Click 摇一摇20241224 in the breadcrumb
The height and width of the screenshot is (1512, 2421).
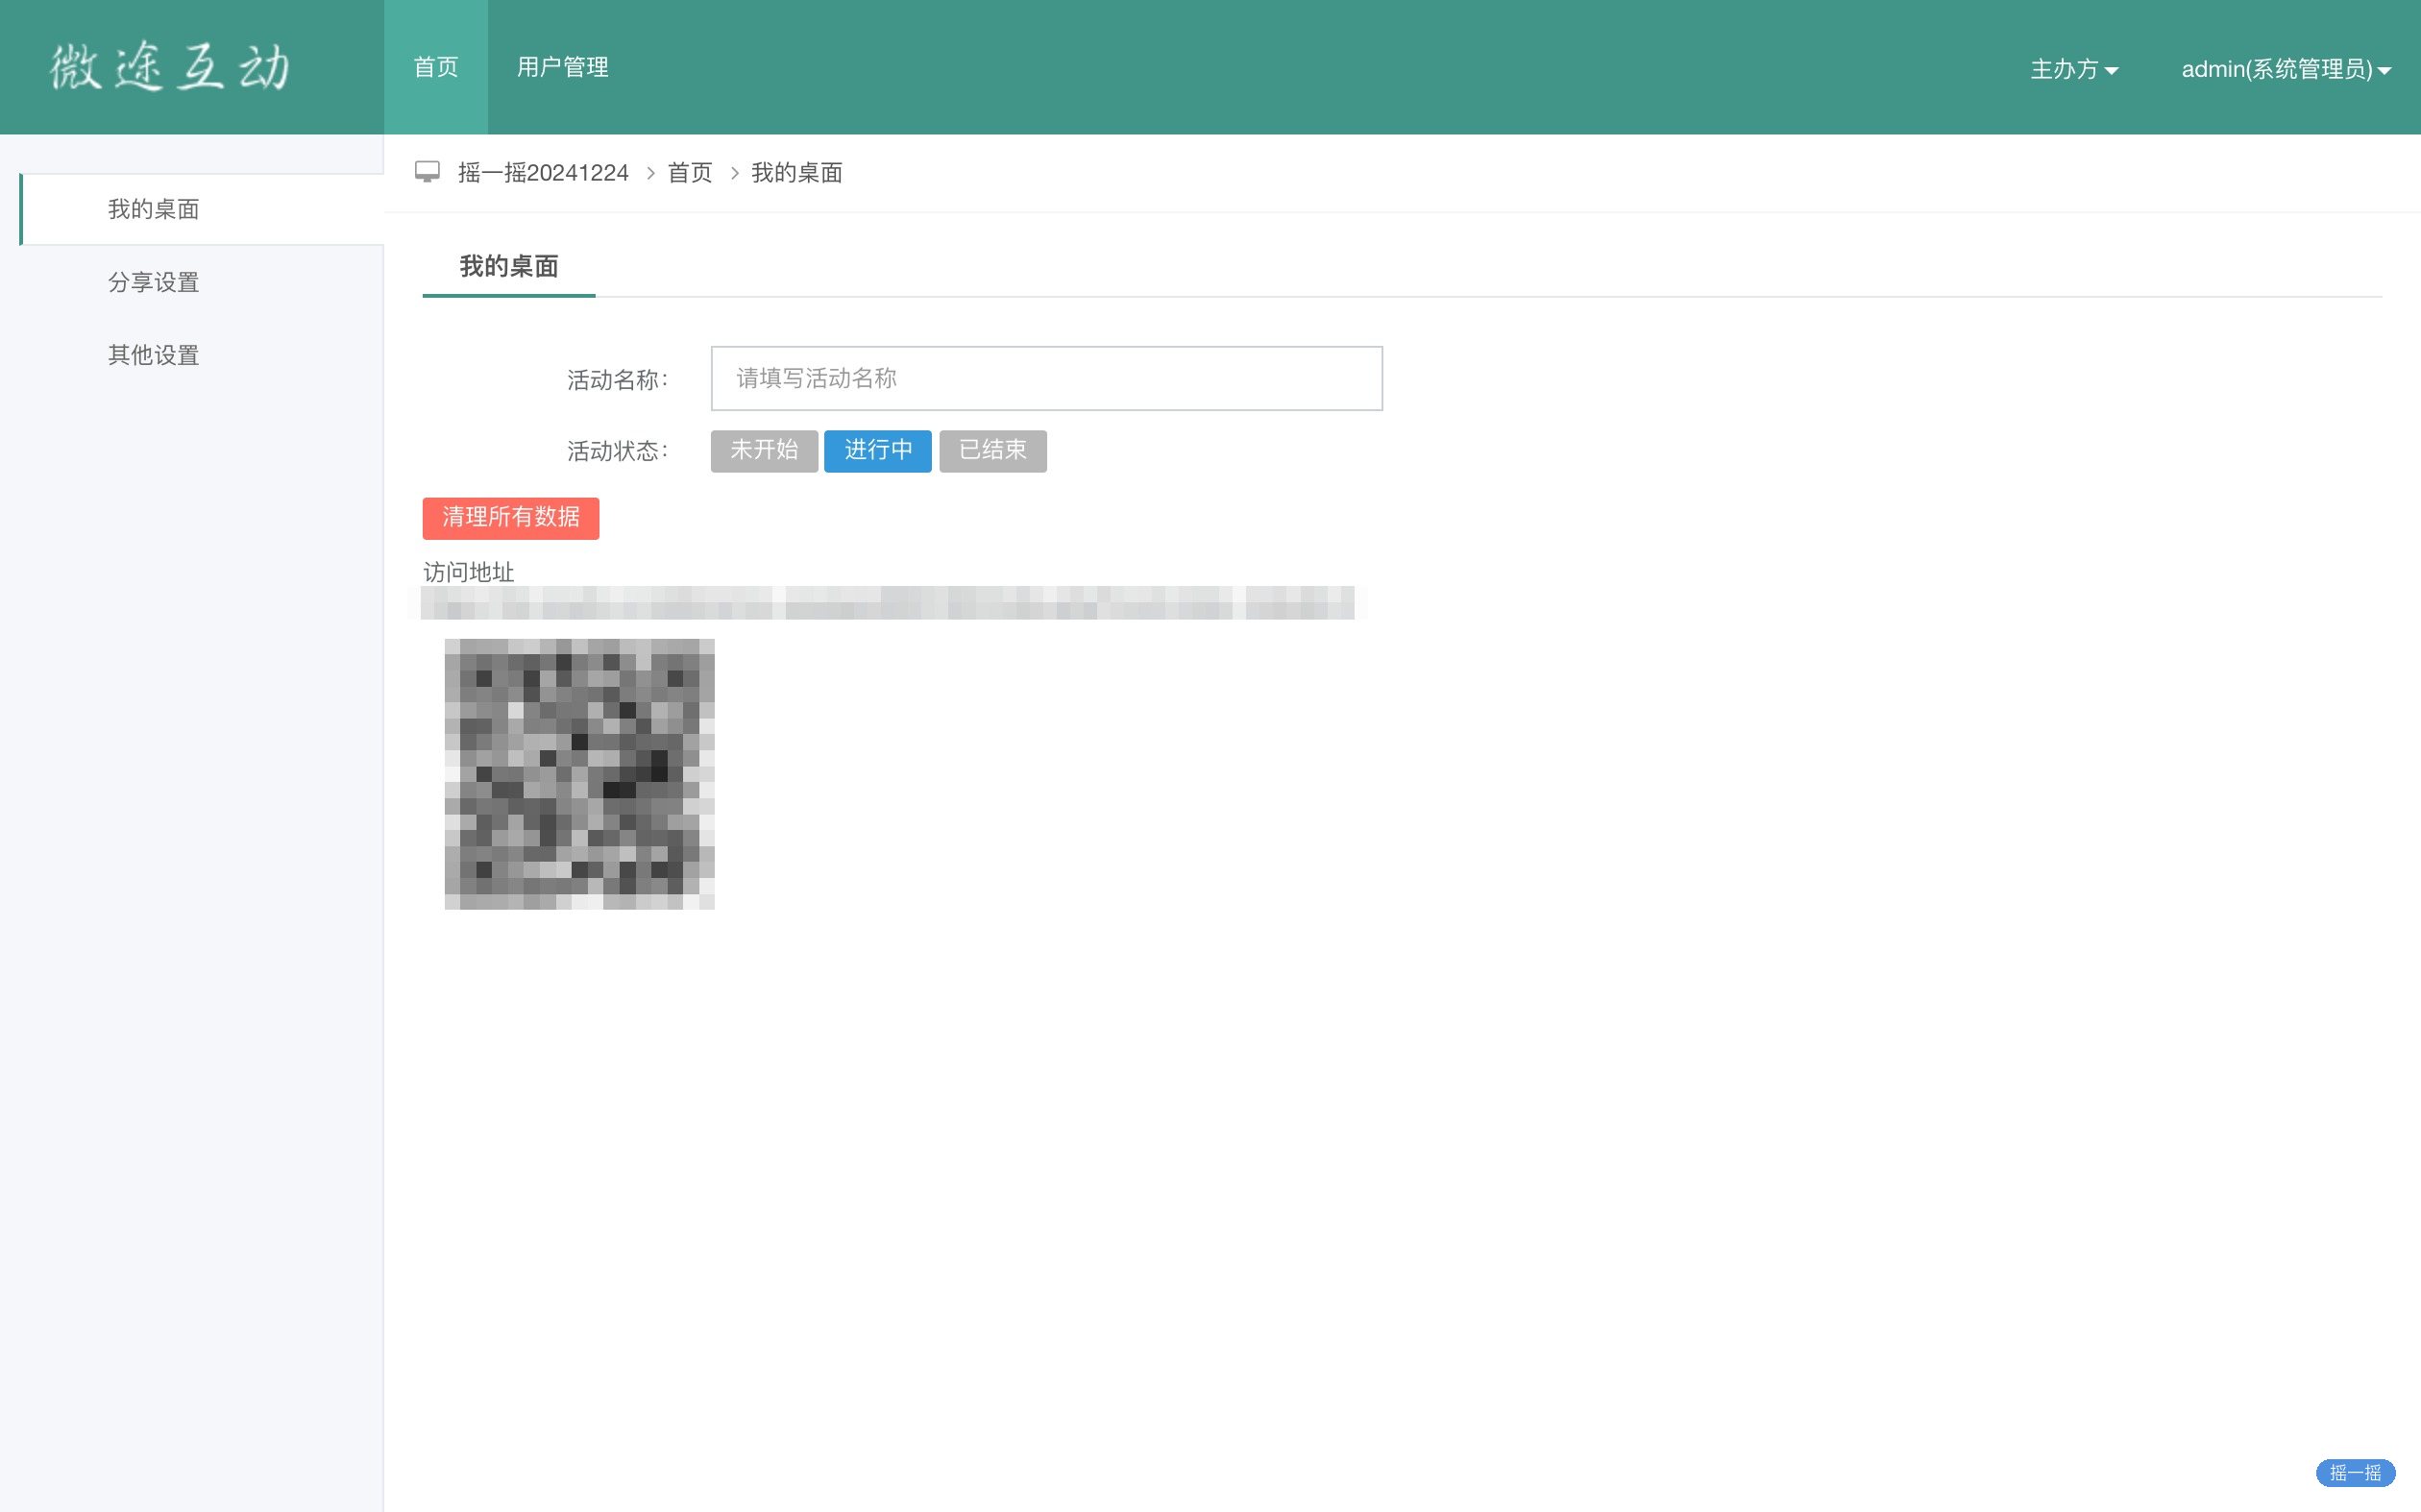[x=543, y=173]
